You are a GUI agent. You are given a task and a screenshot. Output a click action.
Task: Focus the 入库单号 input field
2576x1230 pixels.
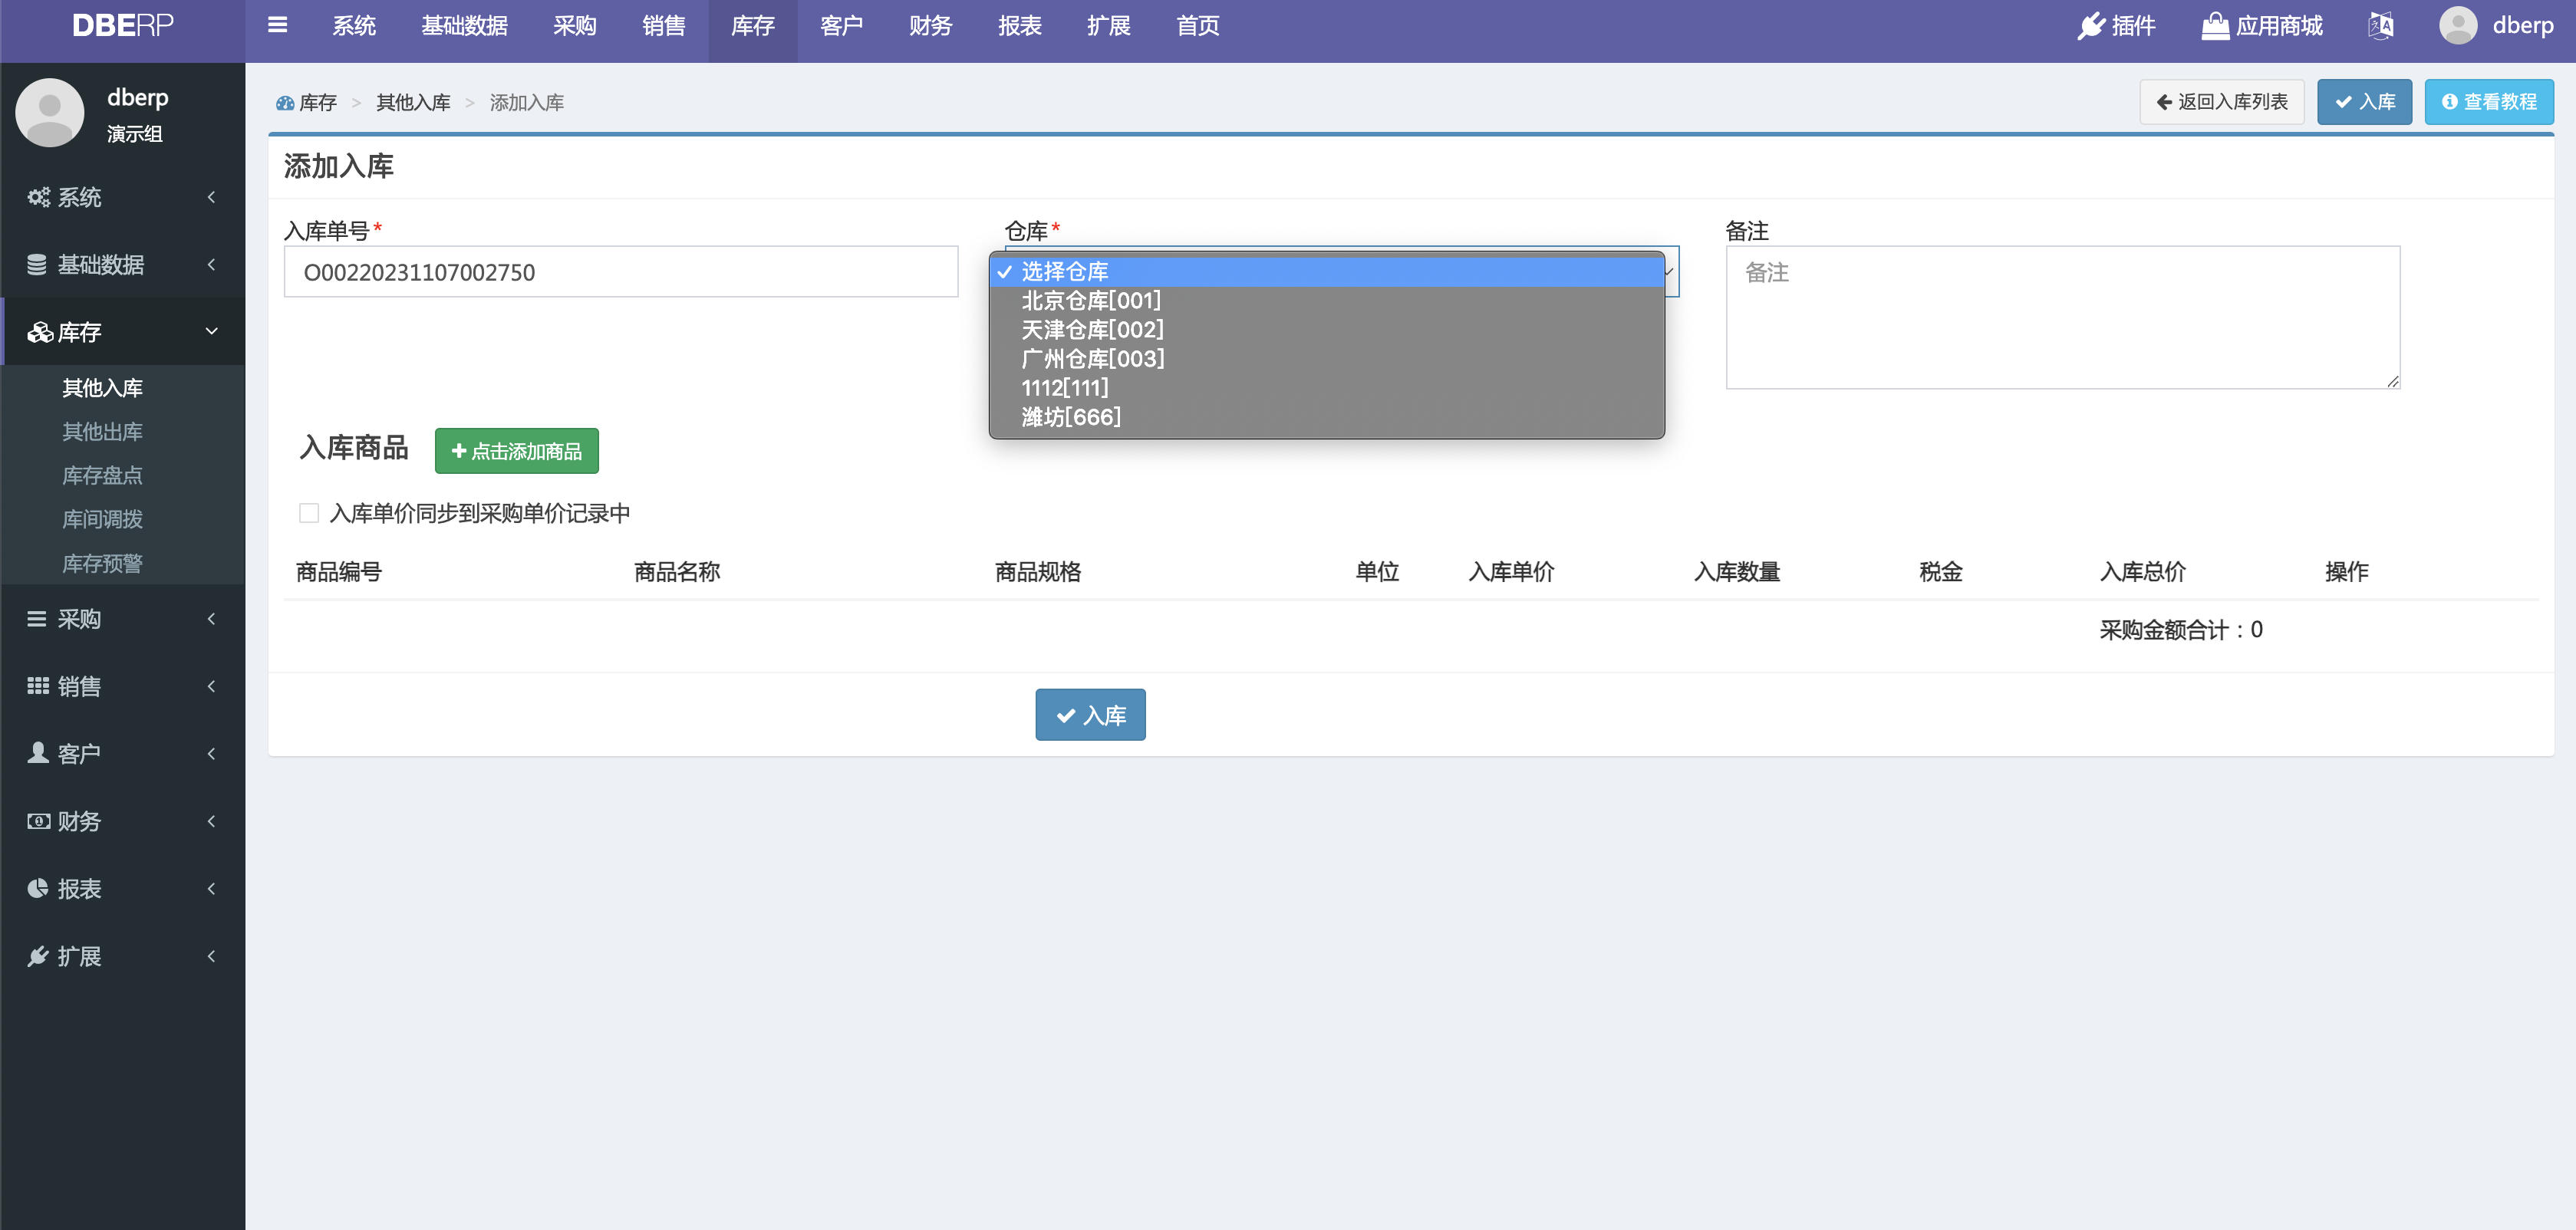click(x=621, y=271)
